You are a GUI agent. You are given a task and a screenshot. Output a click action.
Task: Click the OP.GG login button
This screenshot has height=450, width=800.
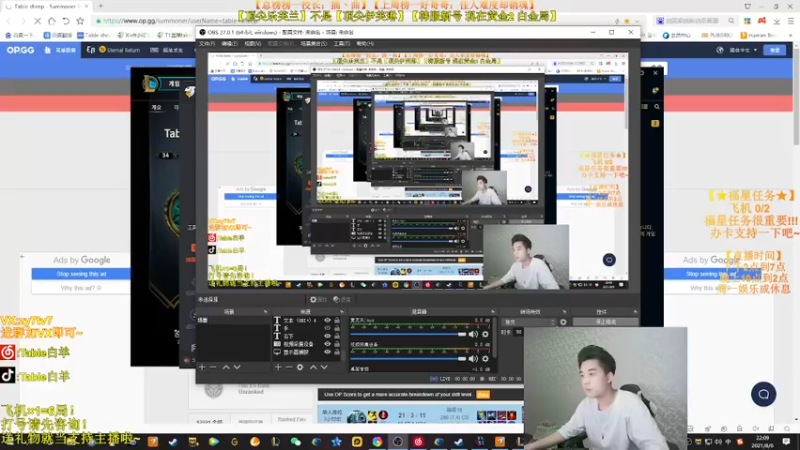(x=774, y=50)
